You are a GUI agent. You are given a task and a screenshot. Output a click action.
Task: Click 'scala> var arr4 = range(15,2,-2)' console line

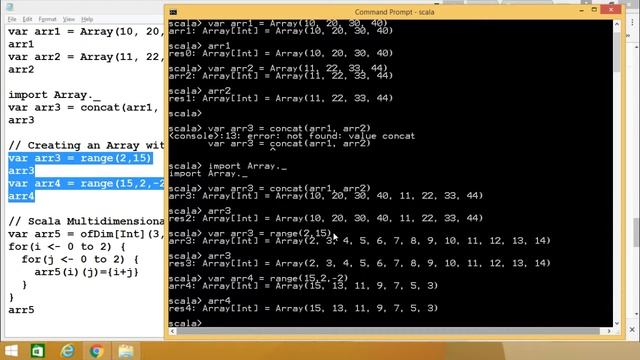tap(258, 278)
